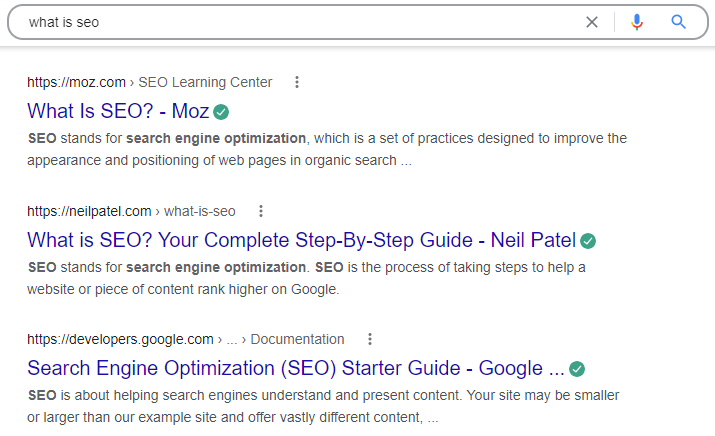Viewport: 715px width, 436px height.
Task: Clear the search query with the X icon
Action: coord(592,21)
